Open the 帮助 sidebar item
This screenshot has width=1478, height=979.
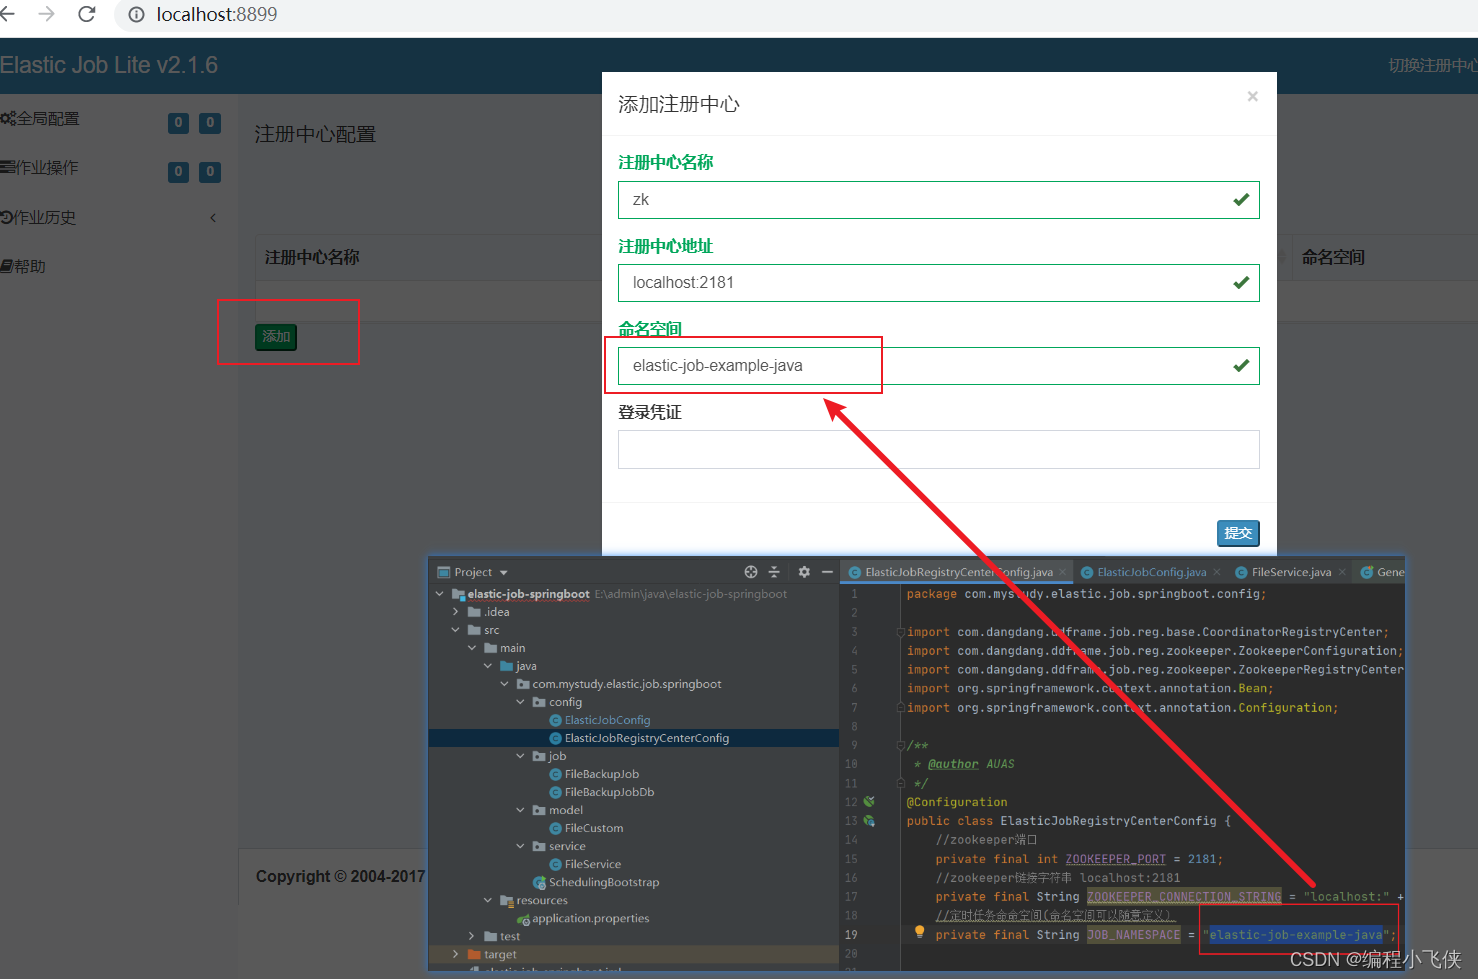click(23, 266)
